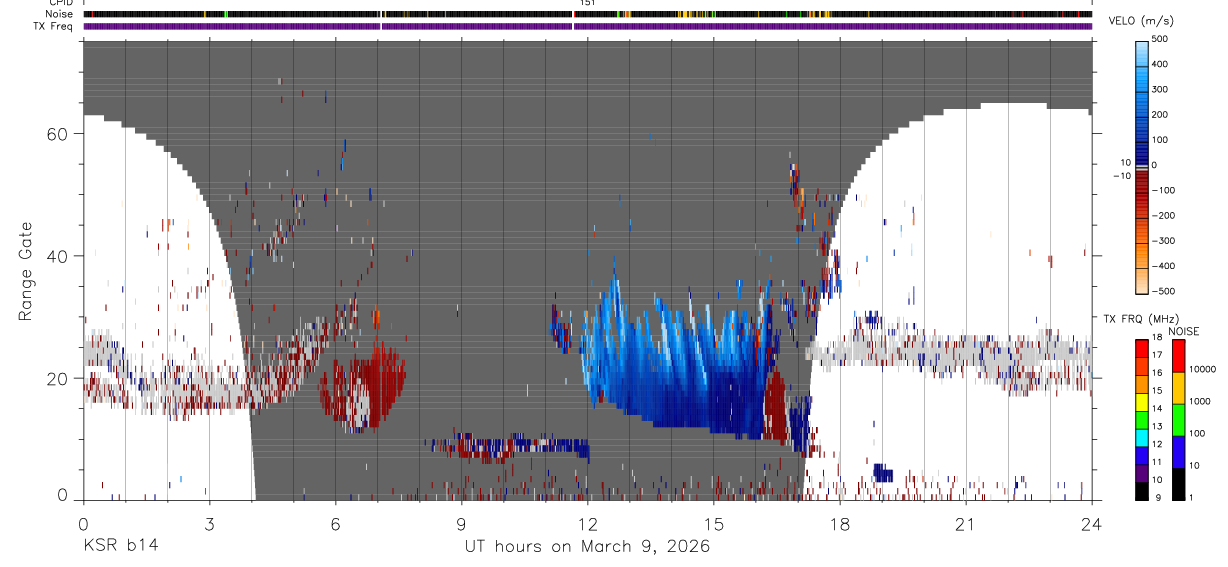1228x567 pixels.
Task: Click the 1000 label in NOISE legend
Action: (x=1200, y=401)
